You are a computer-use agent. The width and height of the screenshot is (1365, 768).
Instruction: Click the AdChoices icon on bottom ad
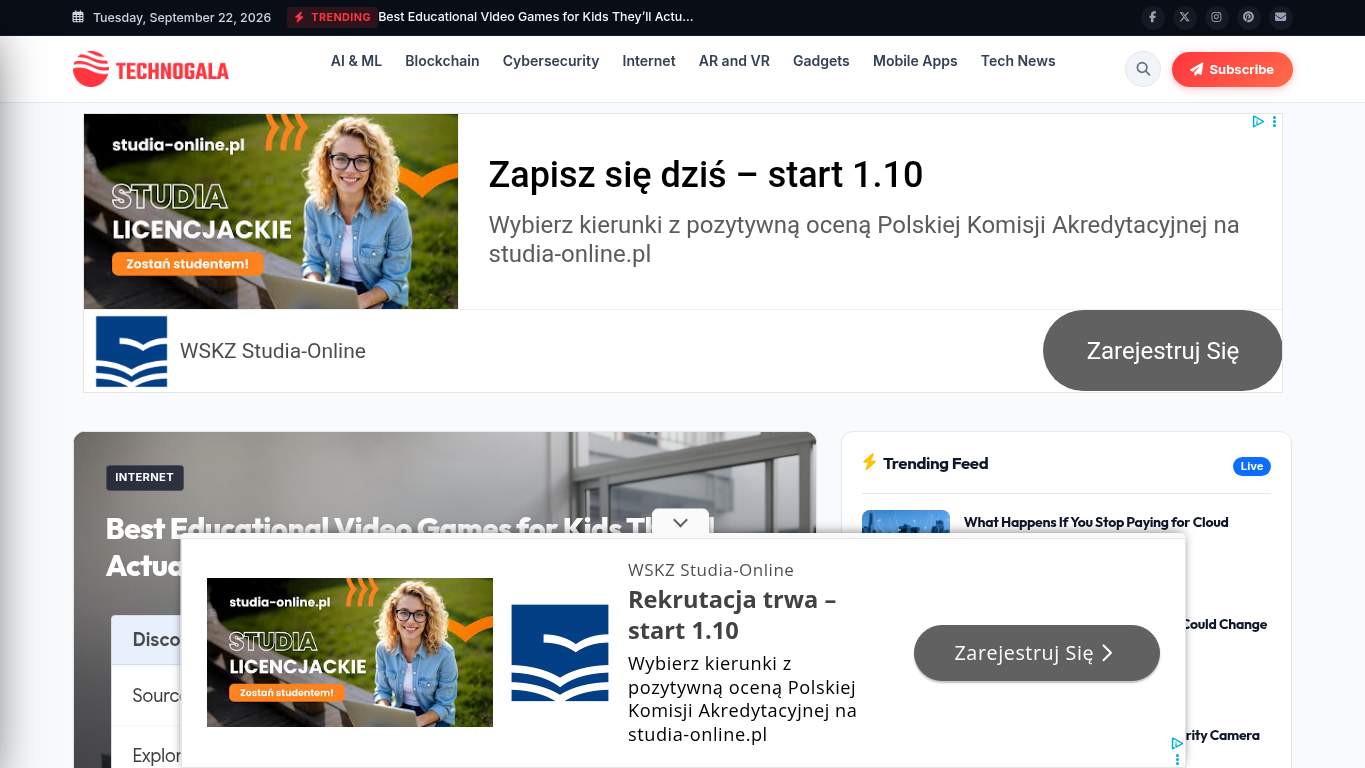pos(1177,744)
